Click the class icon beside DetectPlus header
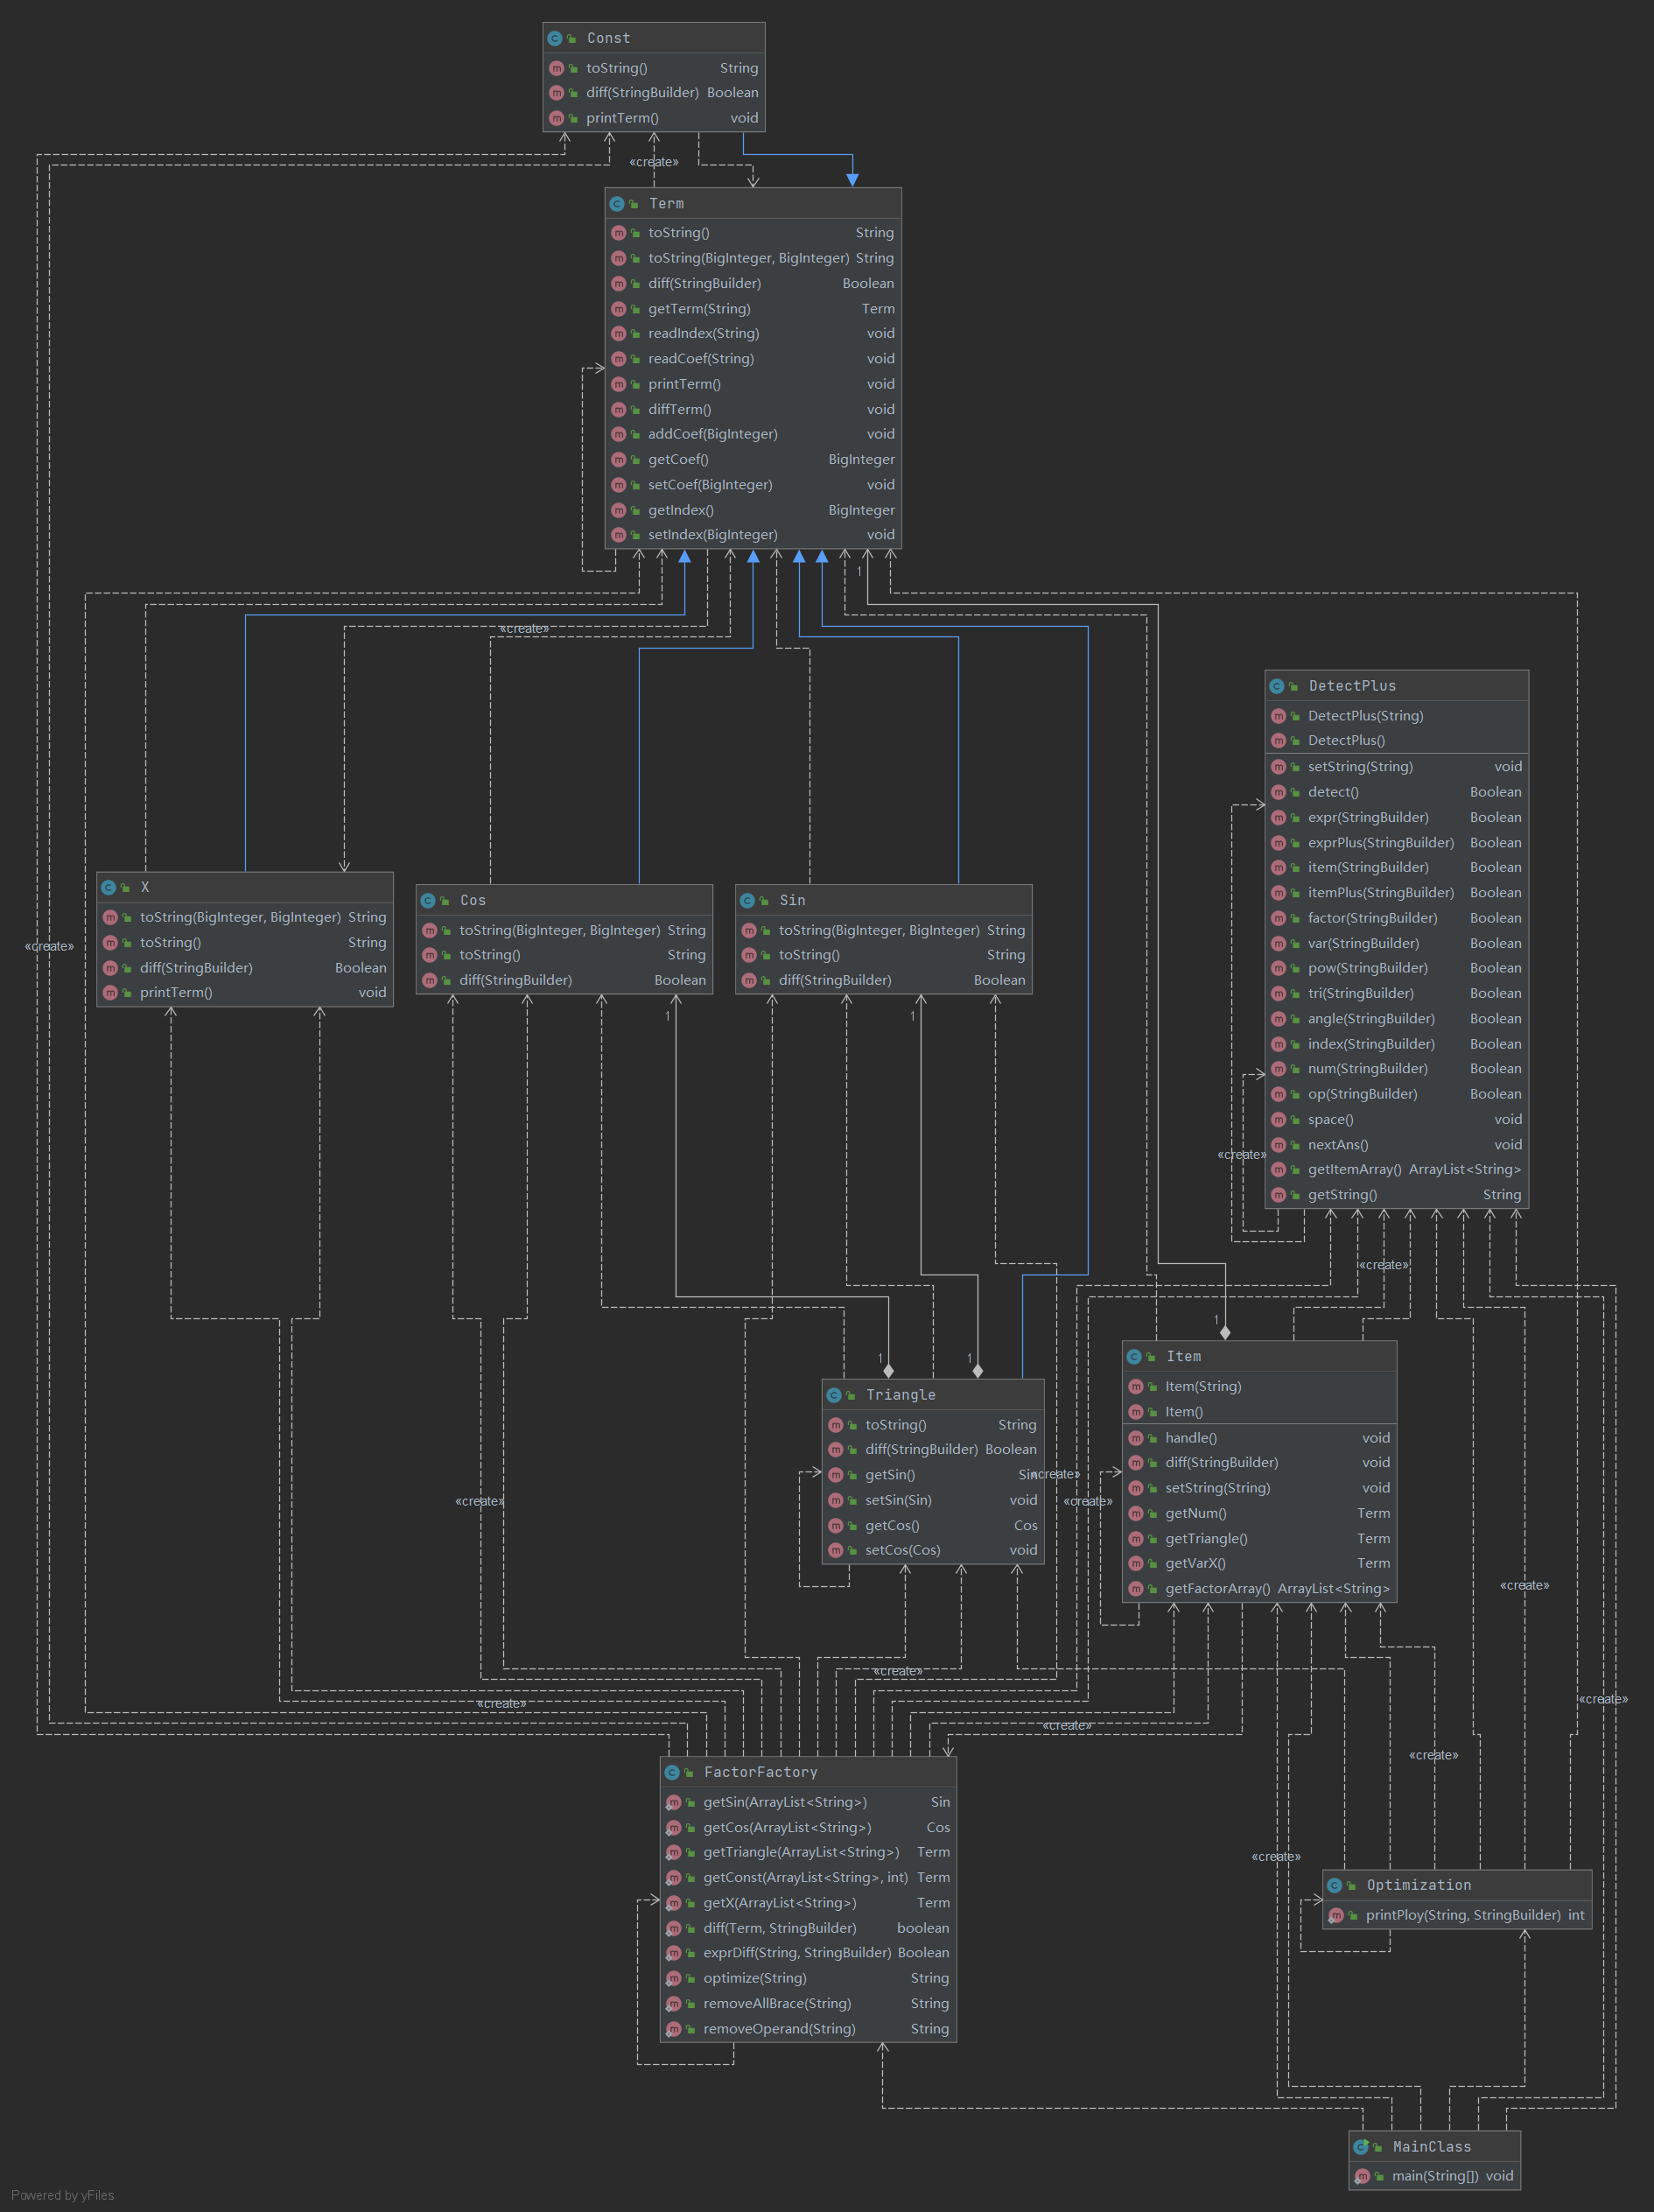The width and height of the screenshot is (1654, 2212). pos(1277,686)
